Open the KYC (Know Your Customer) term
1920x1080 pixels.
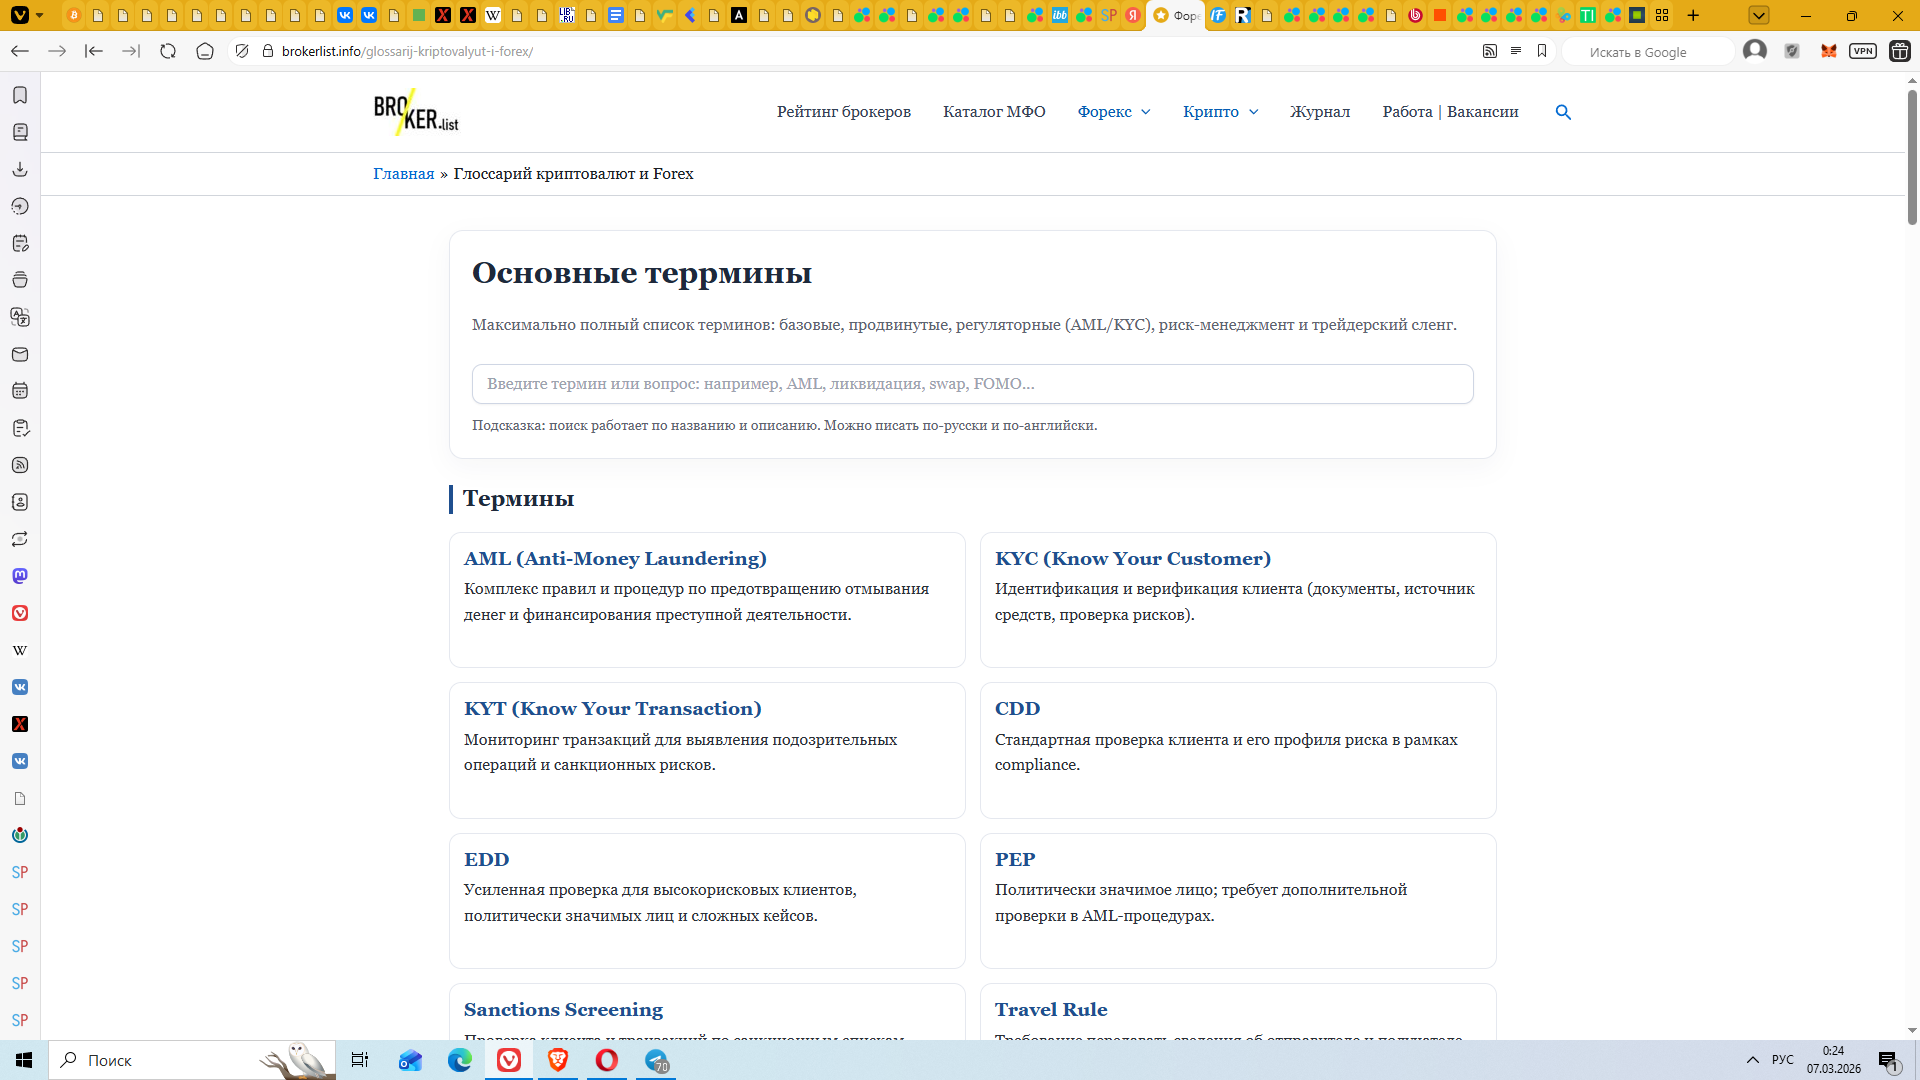[x=1132, y=559]
